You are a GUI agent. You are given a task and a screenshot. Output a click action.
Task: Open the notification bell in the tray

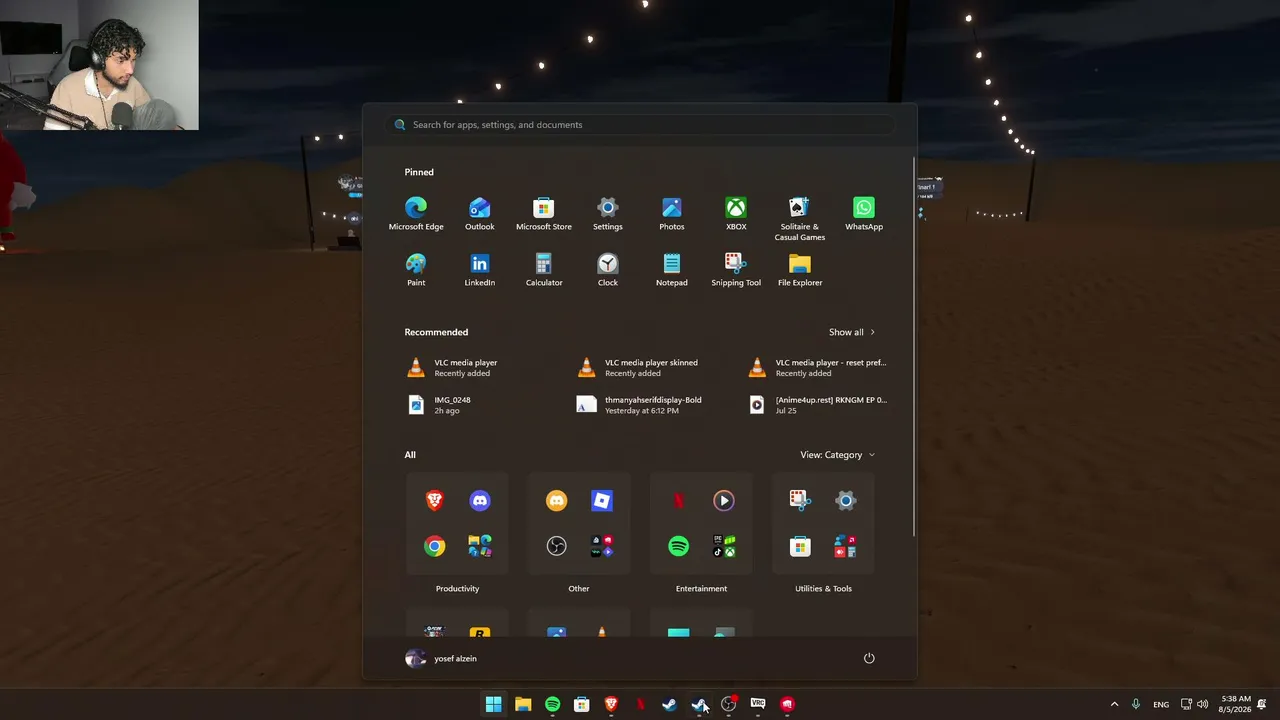point(1263,704)
